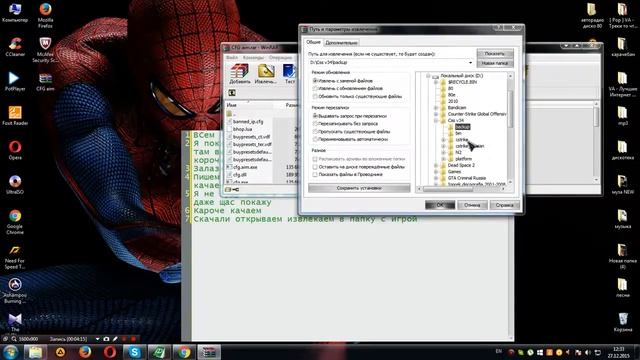Viewport: 640px width, 360px height.
Task: Switch to the Общие tab
Action: (x=313, y=42)
